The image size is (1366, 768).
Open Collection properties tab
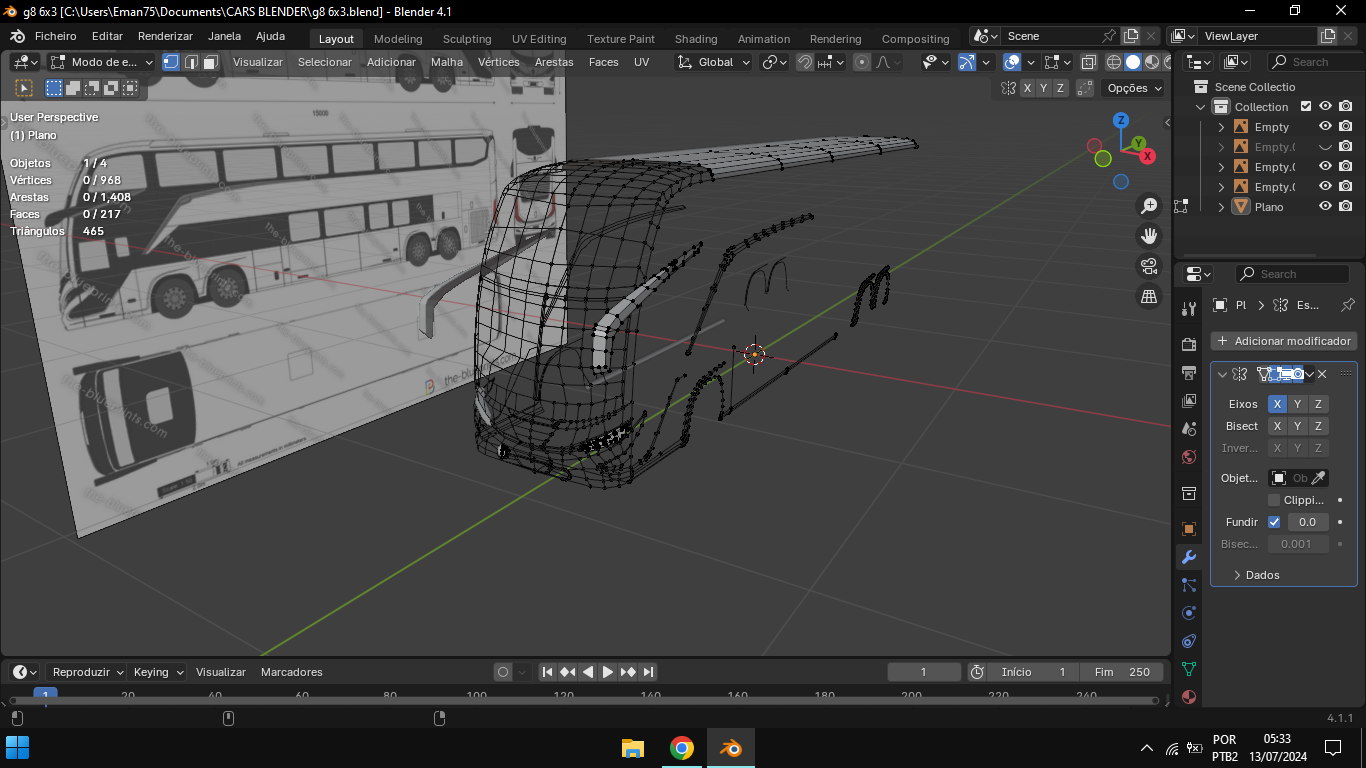click(x=1189, y=493)
